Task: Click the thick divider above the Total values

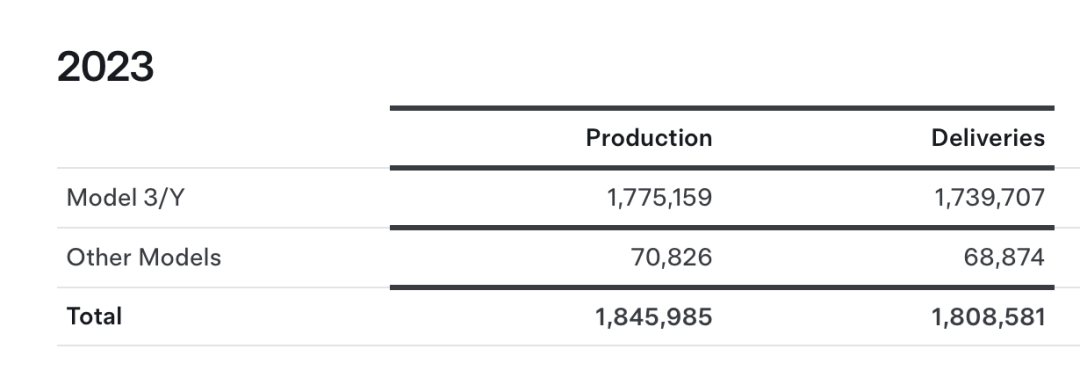Action: click(x=722, y=287)
